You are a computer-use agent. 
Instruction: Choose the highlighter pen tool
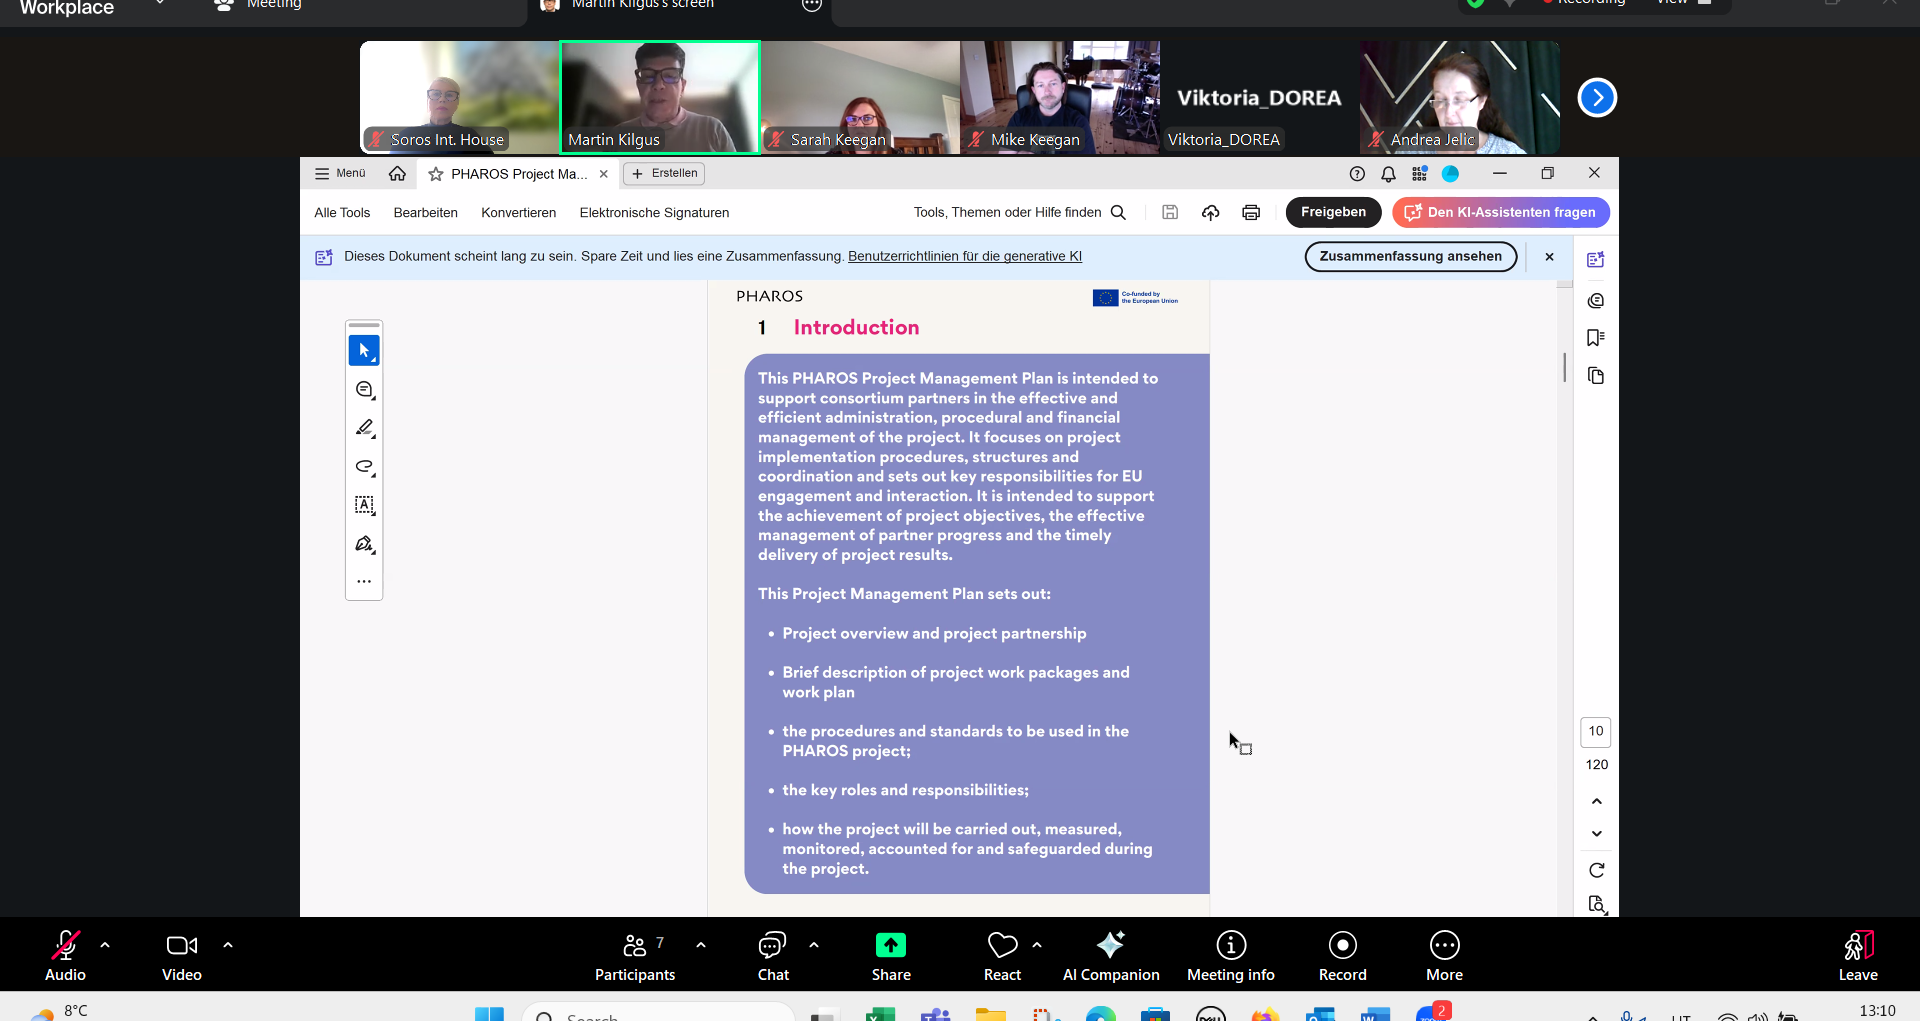364,428
